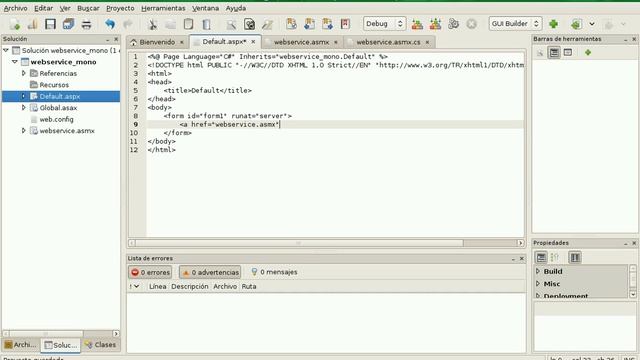
Task: Switch to the Archi... pad tab
Action: click(x=20, y=345)
